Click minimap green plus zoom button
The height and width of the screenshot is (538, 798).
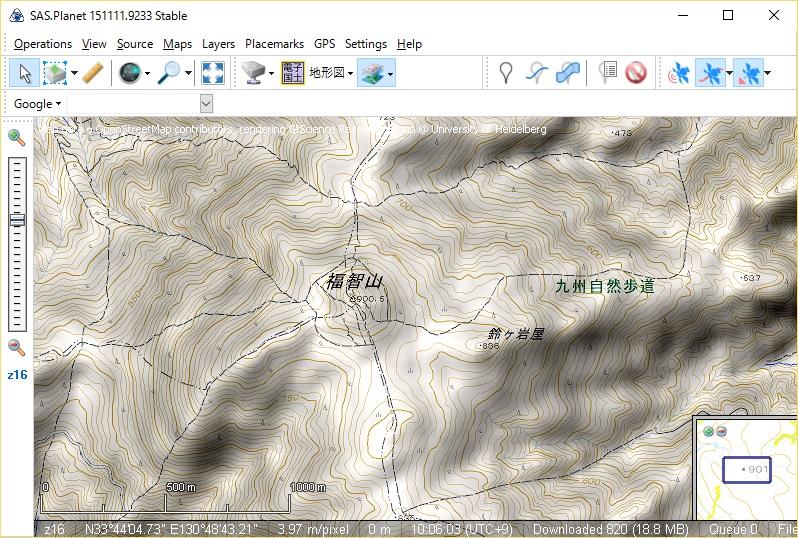coord(708,432)
